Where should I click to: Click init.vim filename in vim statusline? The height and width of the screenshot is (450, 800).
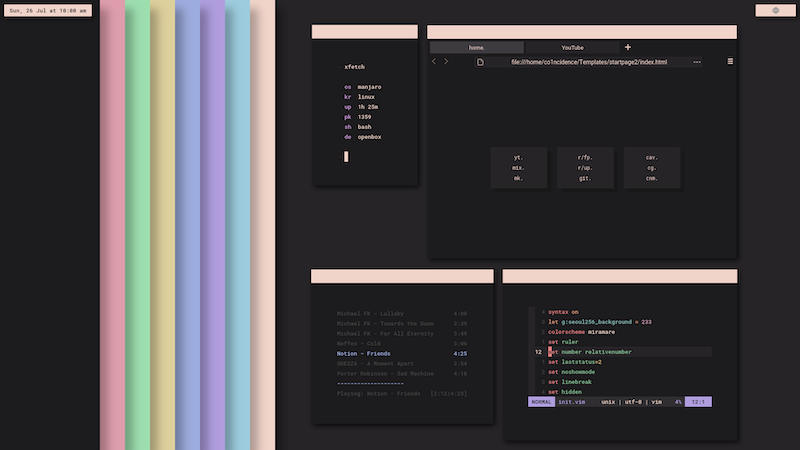click(571, 402)
